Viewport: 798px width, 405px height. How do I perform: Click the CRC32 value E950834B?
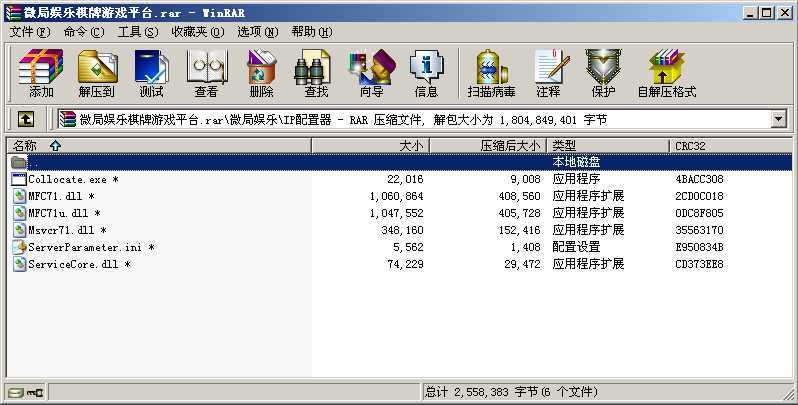click(x=699, y=247)
